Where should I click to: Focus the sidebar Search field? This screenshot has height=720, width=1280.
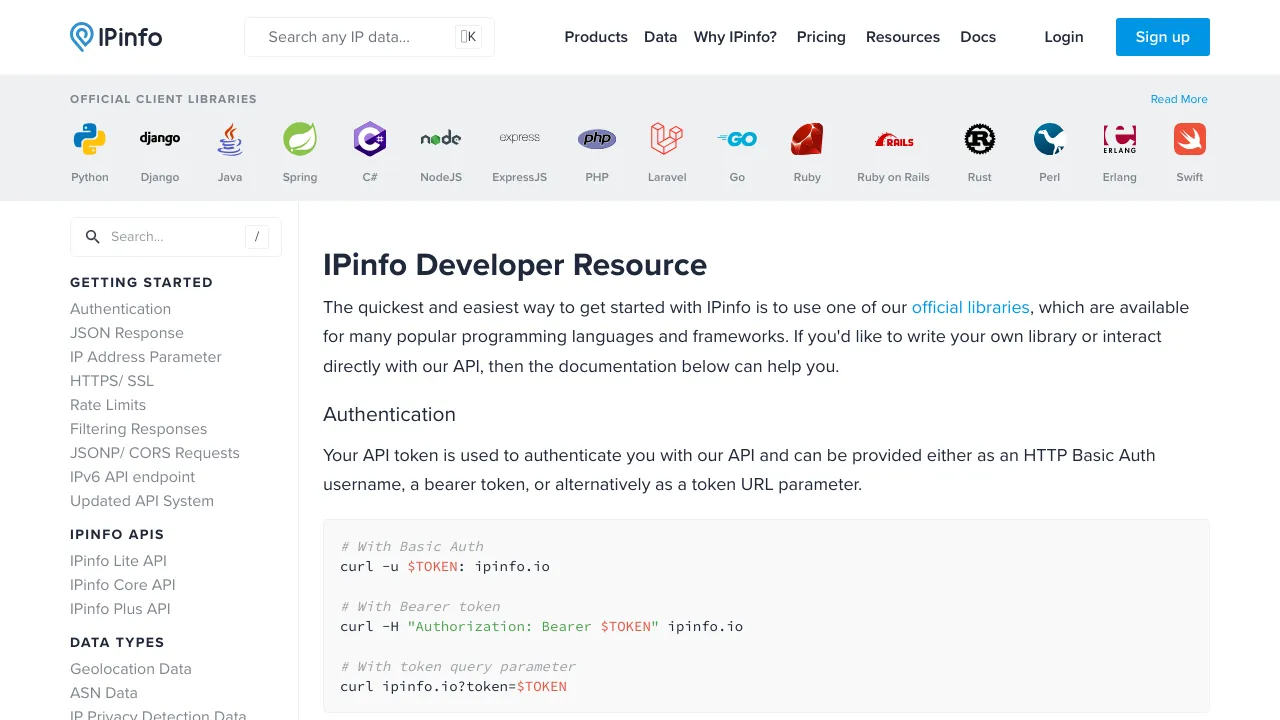176,237
